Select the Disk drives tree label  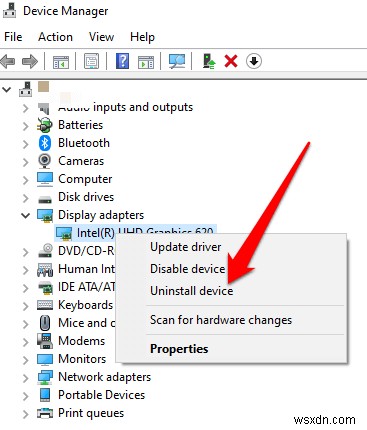(86, 197)
